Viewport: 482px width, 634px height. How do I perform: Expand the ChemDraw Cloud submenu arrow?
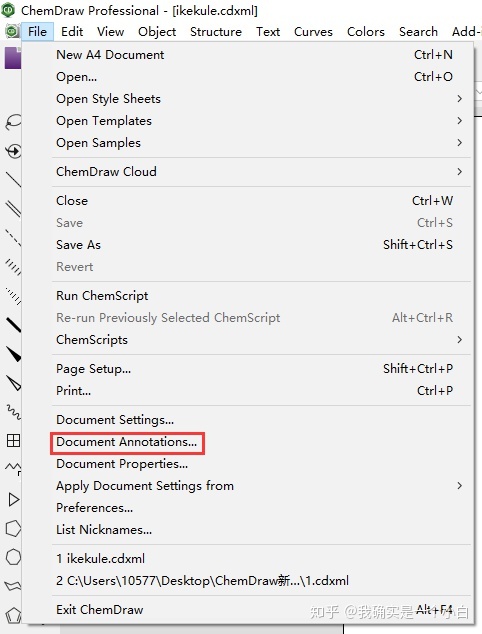point(459,171)
